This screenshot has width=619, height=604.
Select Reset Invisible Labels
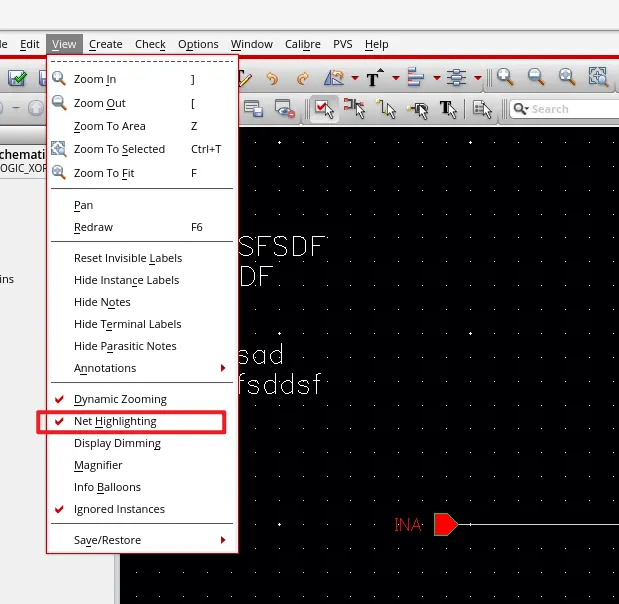click(142, 258)
